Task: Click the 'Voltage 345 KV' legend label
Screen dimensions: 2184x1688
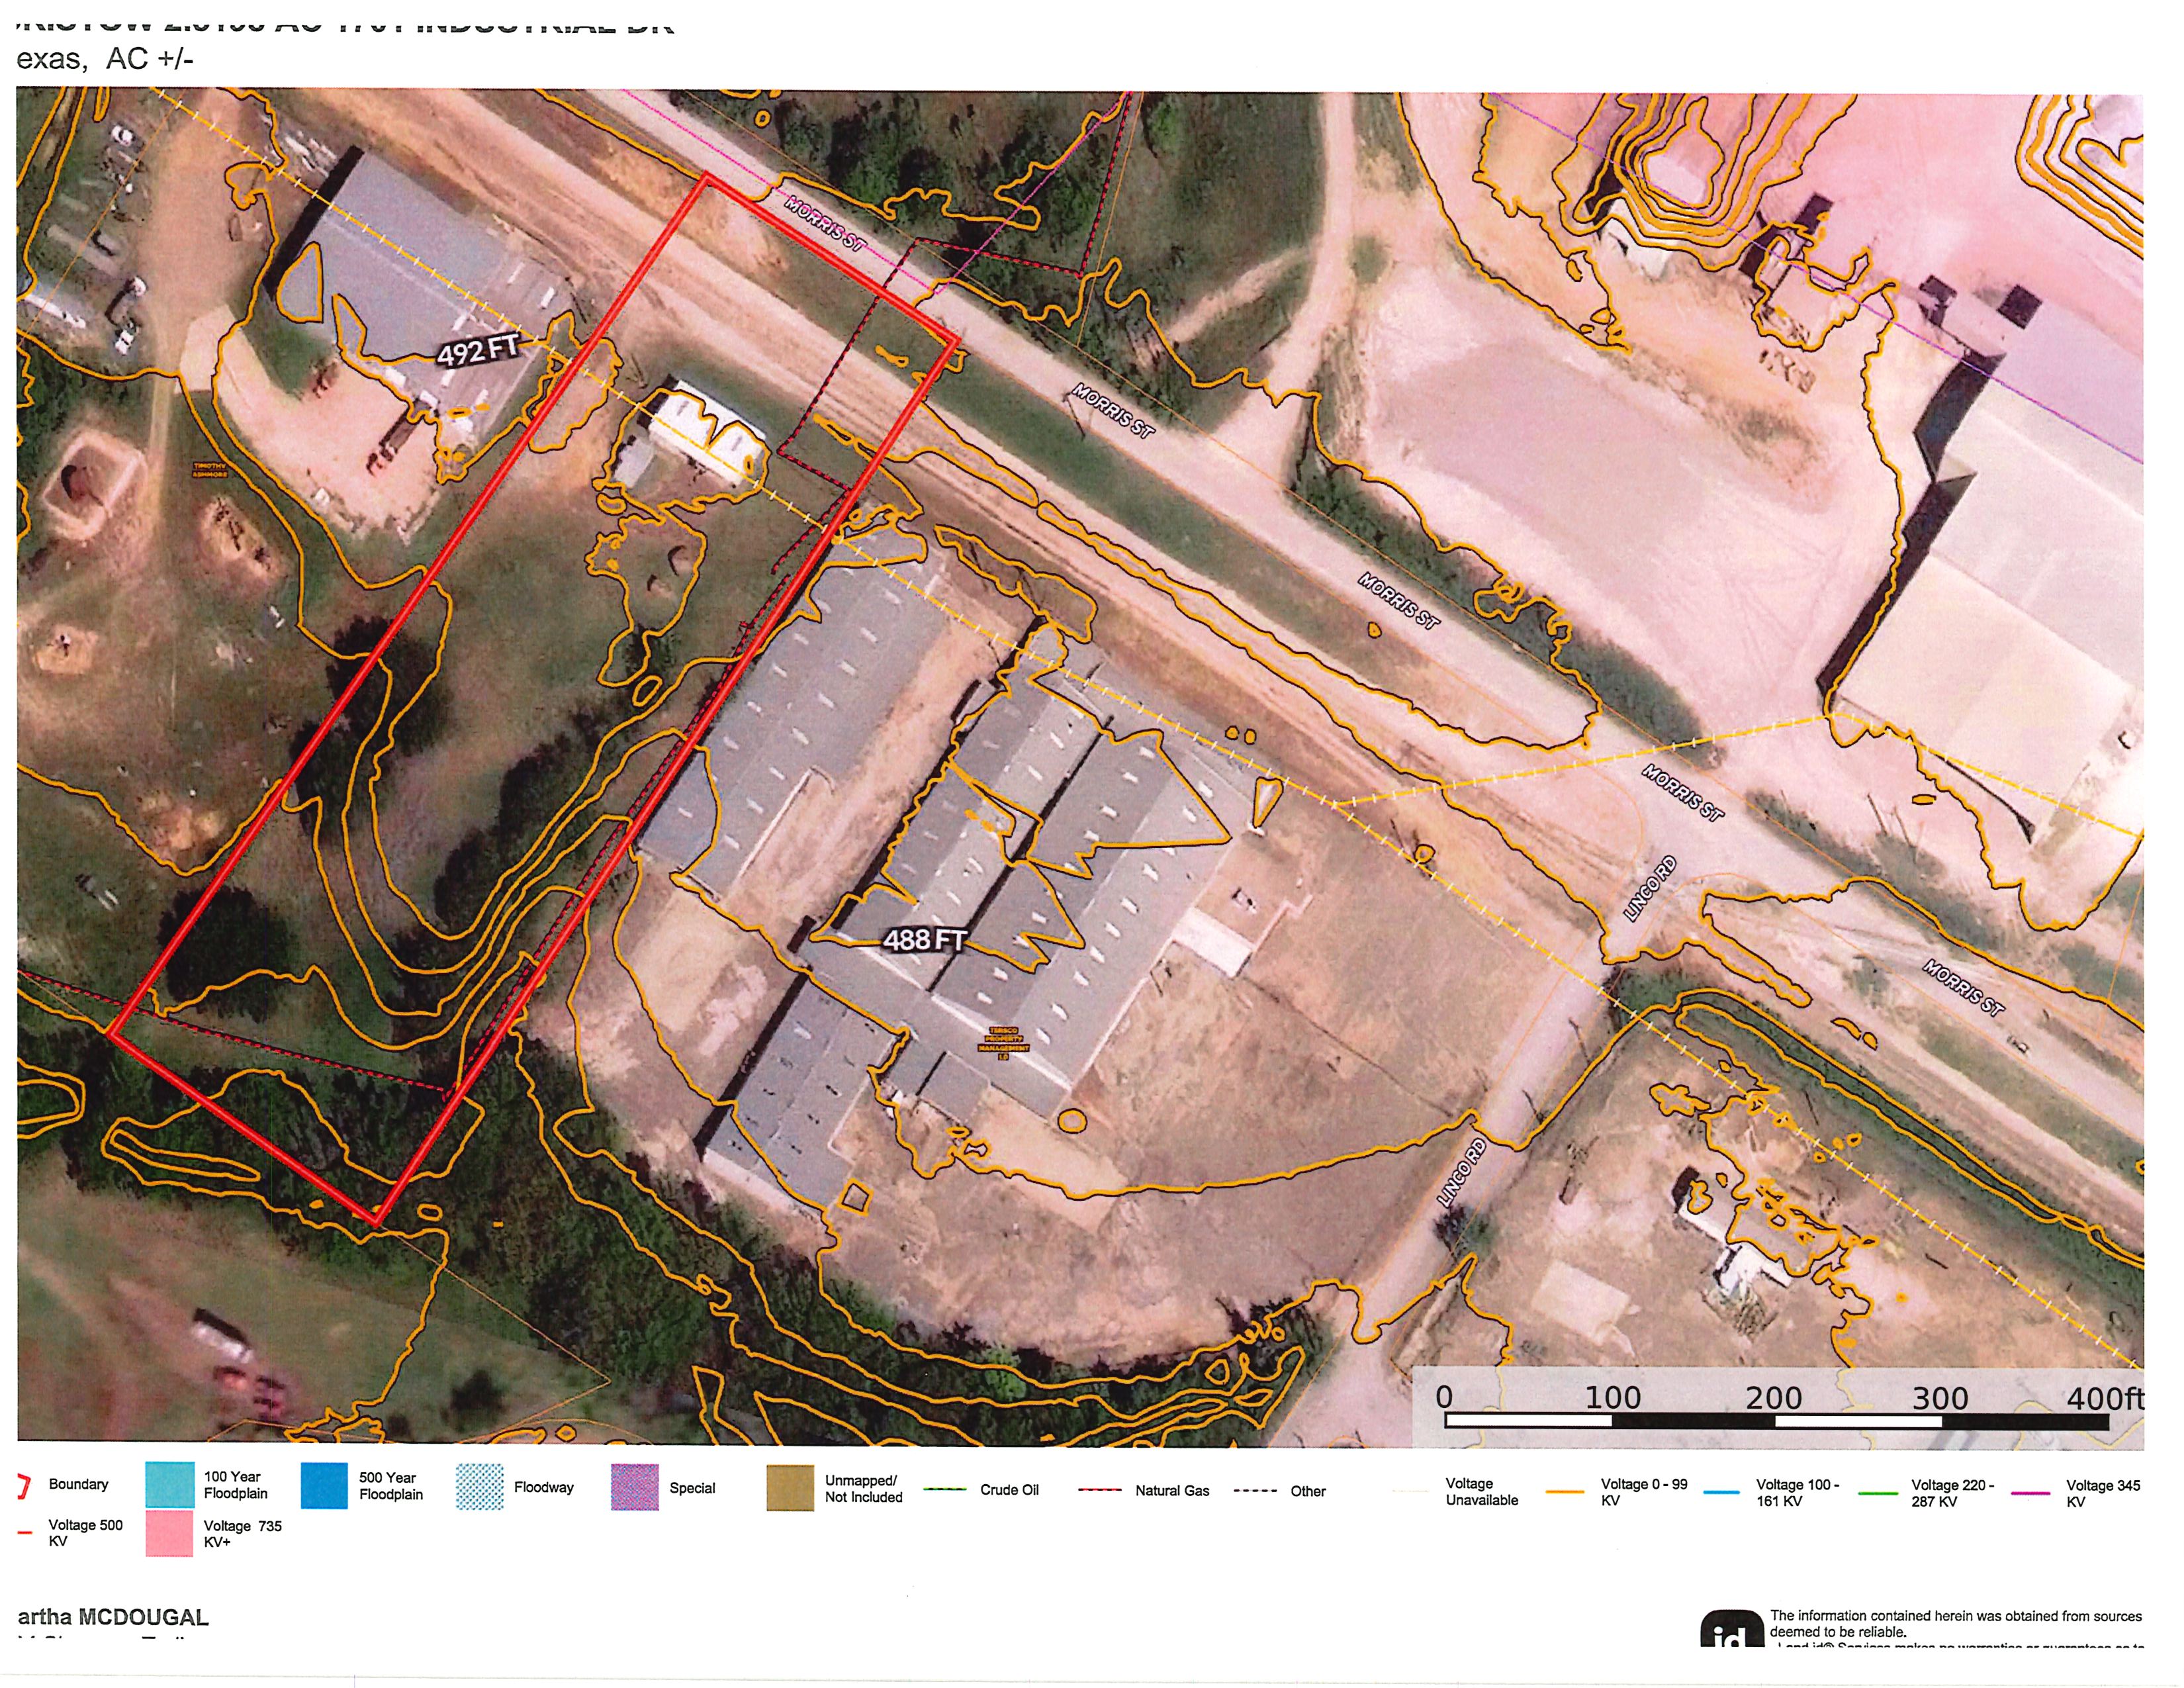Action: [x=2104, y=1493]
